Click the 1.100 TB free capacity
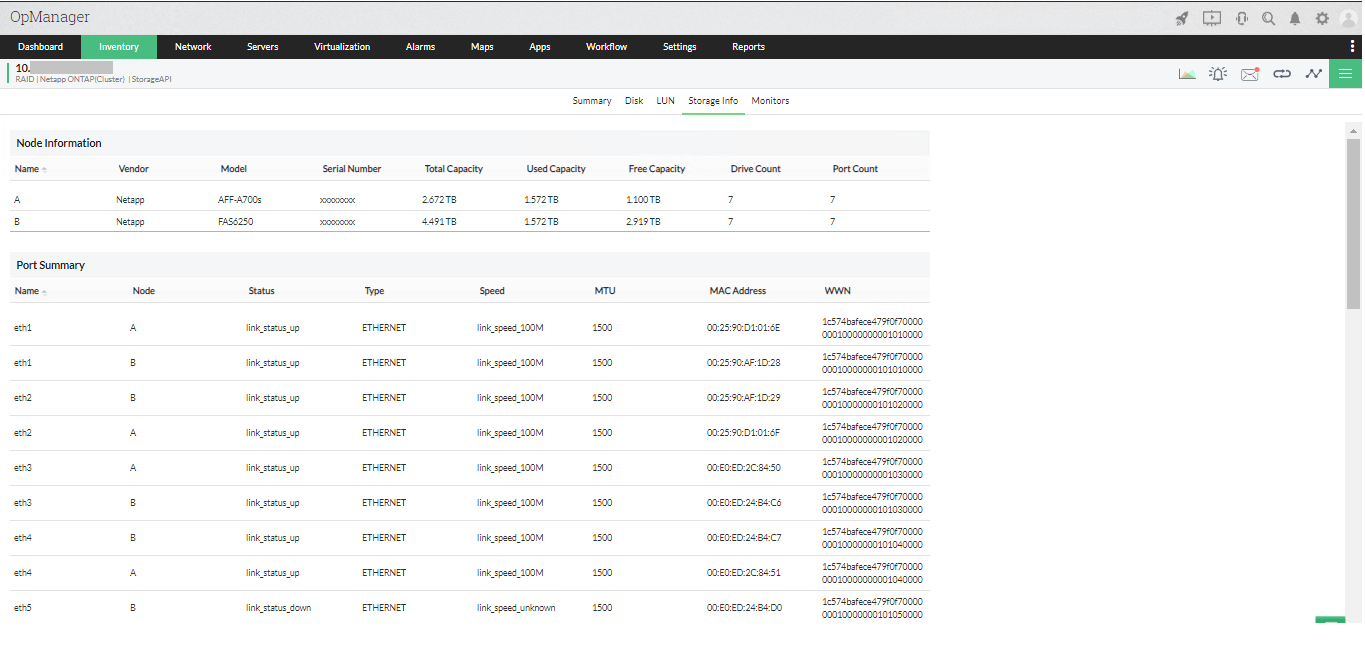The image size is (1365, 670). pos(643,200)
